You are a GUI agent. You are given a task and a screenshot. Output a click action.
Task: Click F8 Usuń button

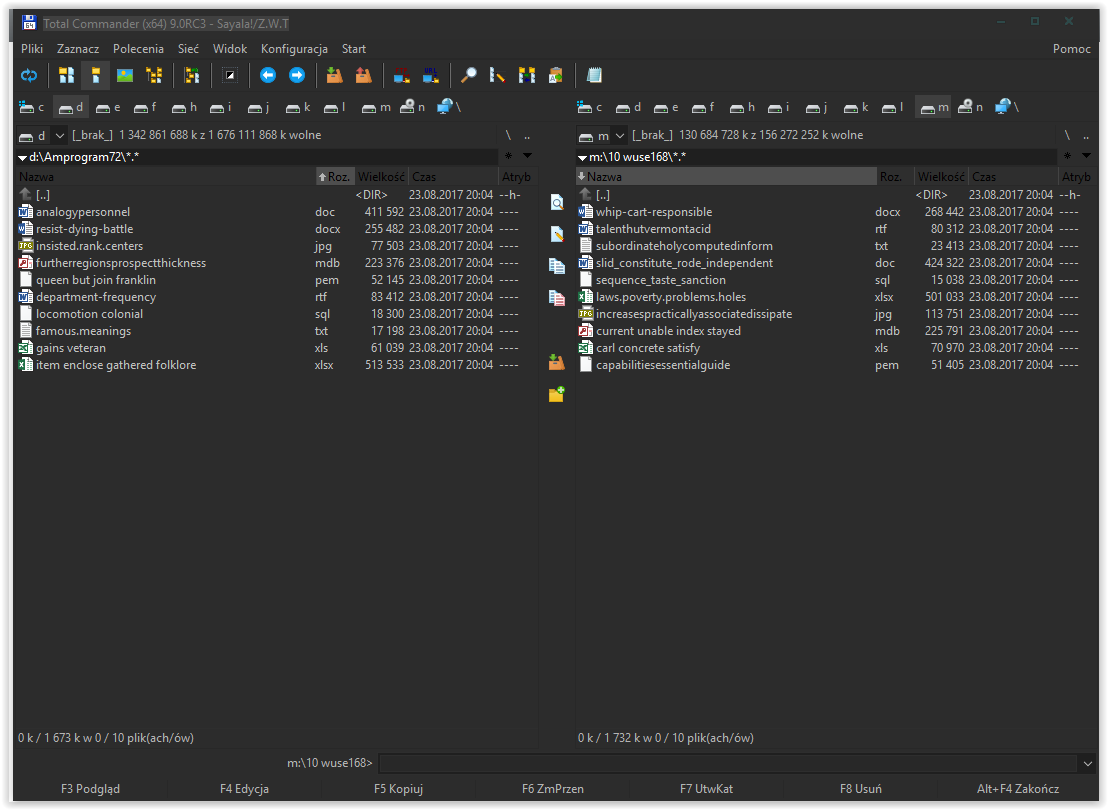861,789
